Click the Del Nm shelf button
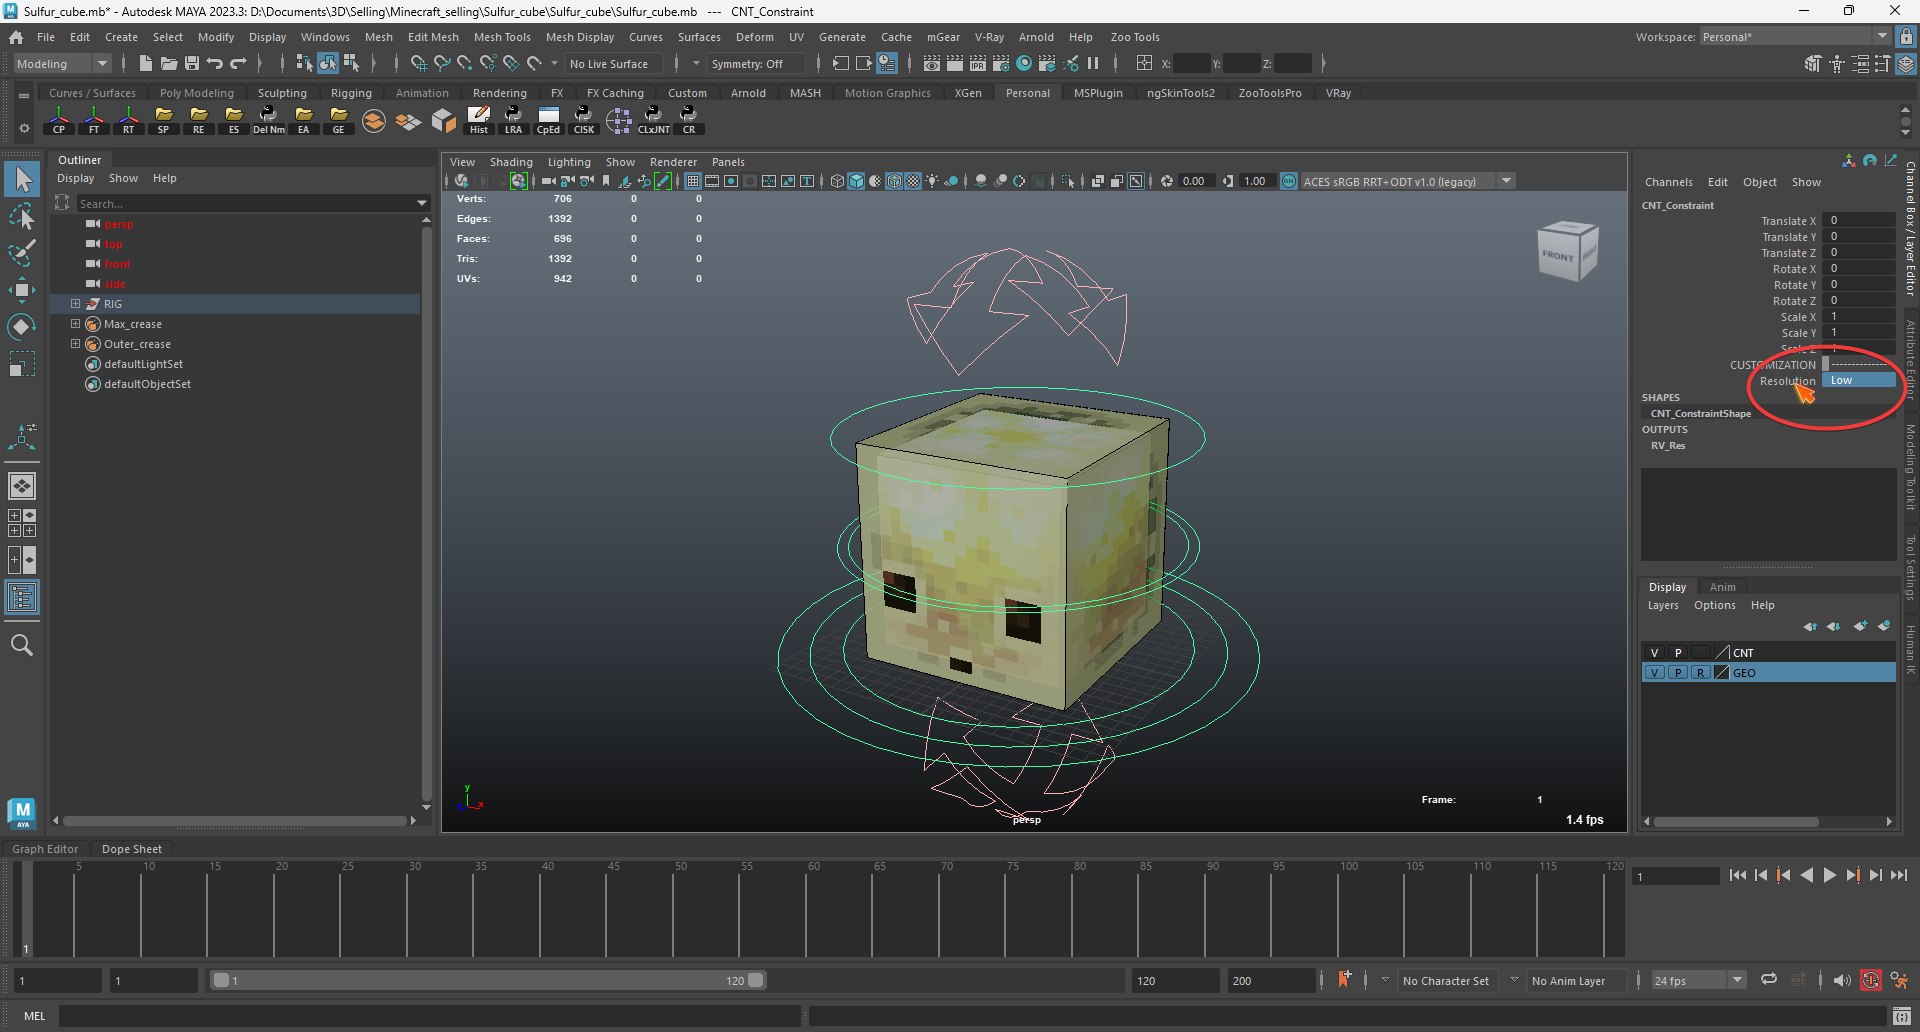 (x=268, y=121)
